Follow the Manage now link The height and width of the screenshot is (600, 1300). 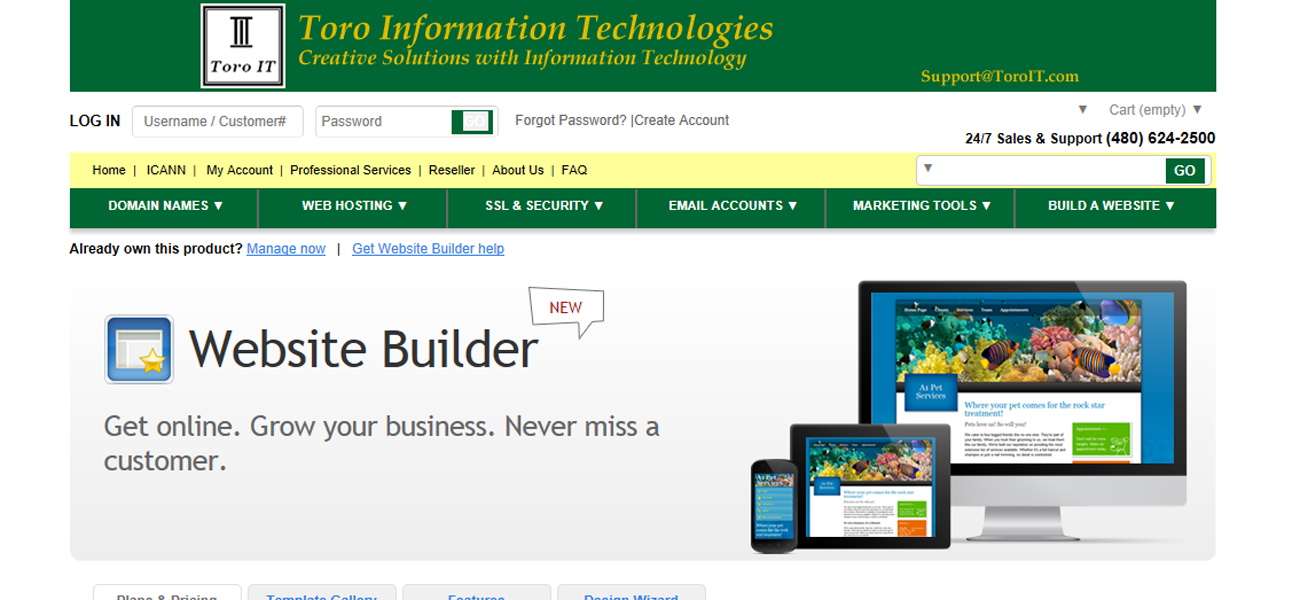pyautogui.click(x=286, y=249)
